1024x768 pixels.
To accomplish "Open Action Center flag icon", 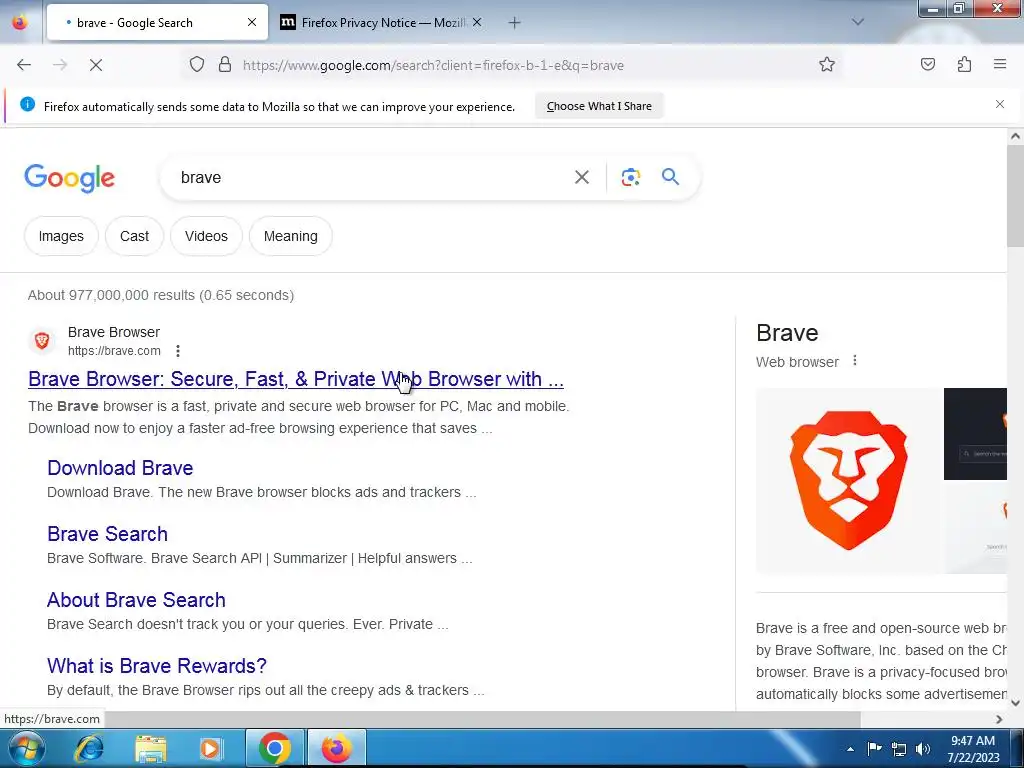I will coord(874,748).
